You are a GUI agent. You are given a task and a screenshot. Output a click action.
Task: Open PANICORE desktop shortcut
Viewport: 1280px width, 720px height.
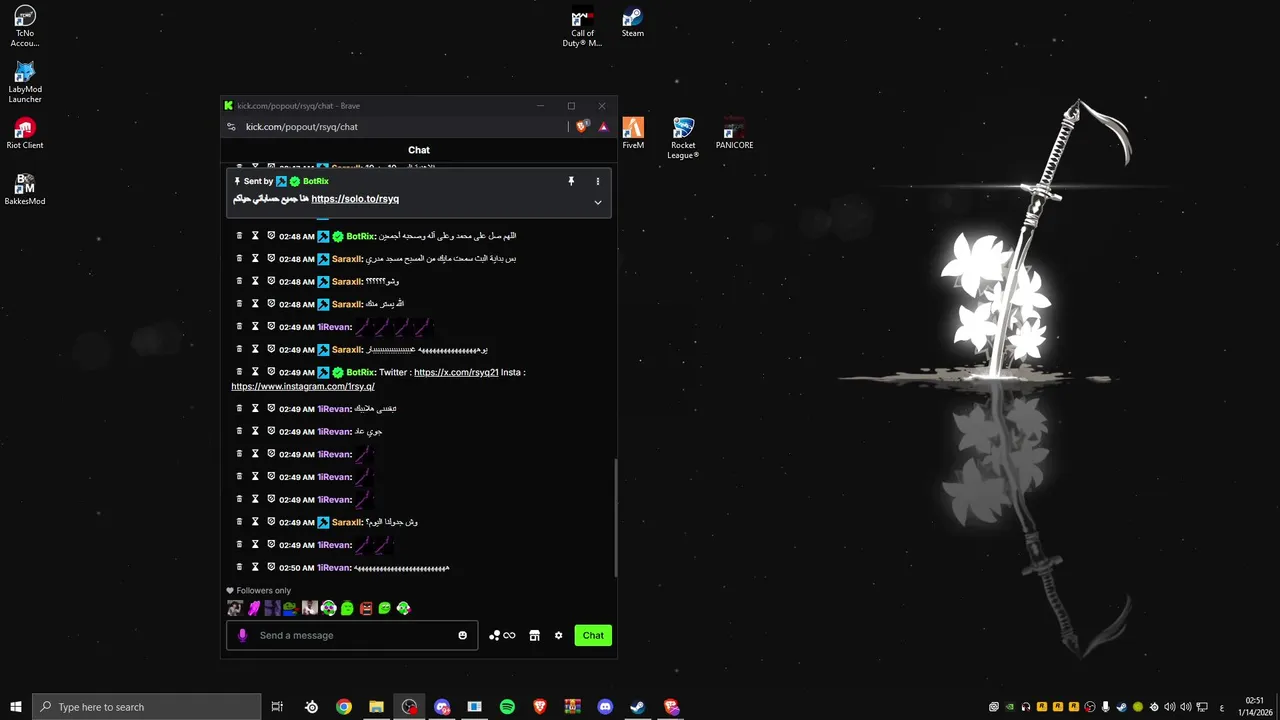(734, 133)
